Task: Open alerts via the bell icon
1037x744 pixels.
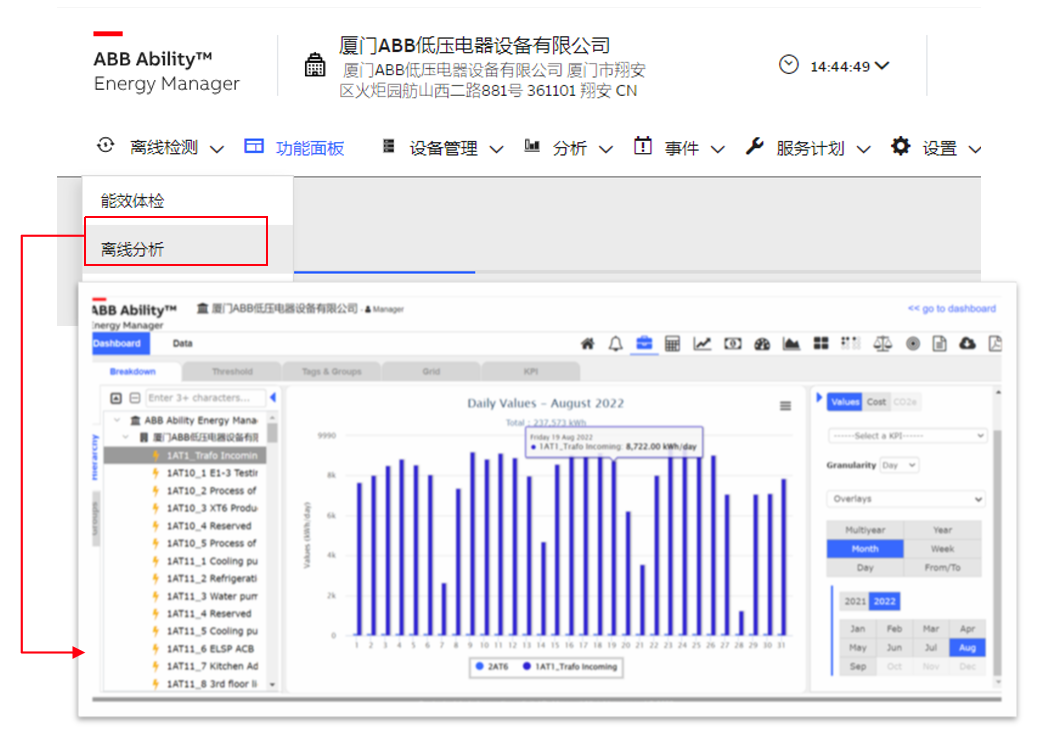Action: 616,344
